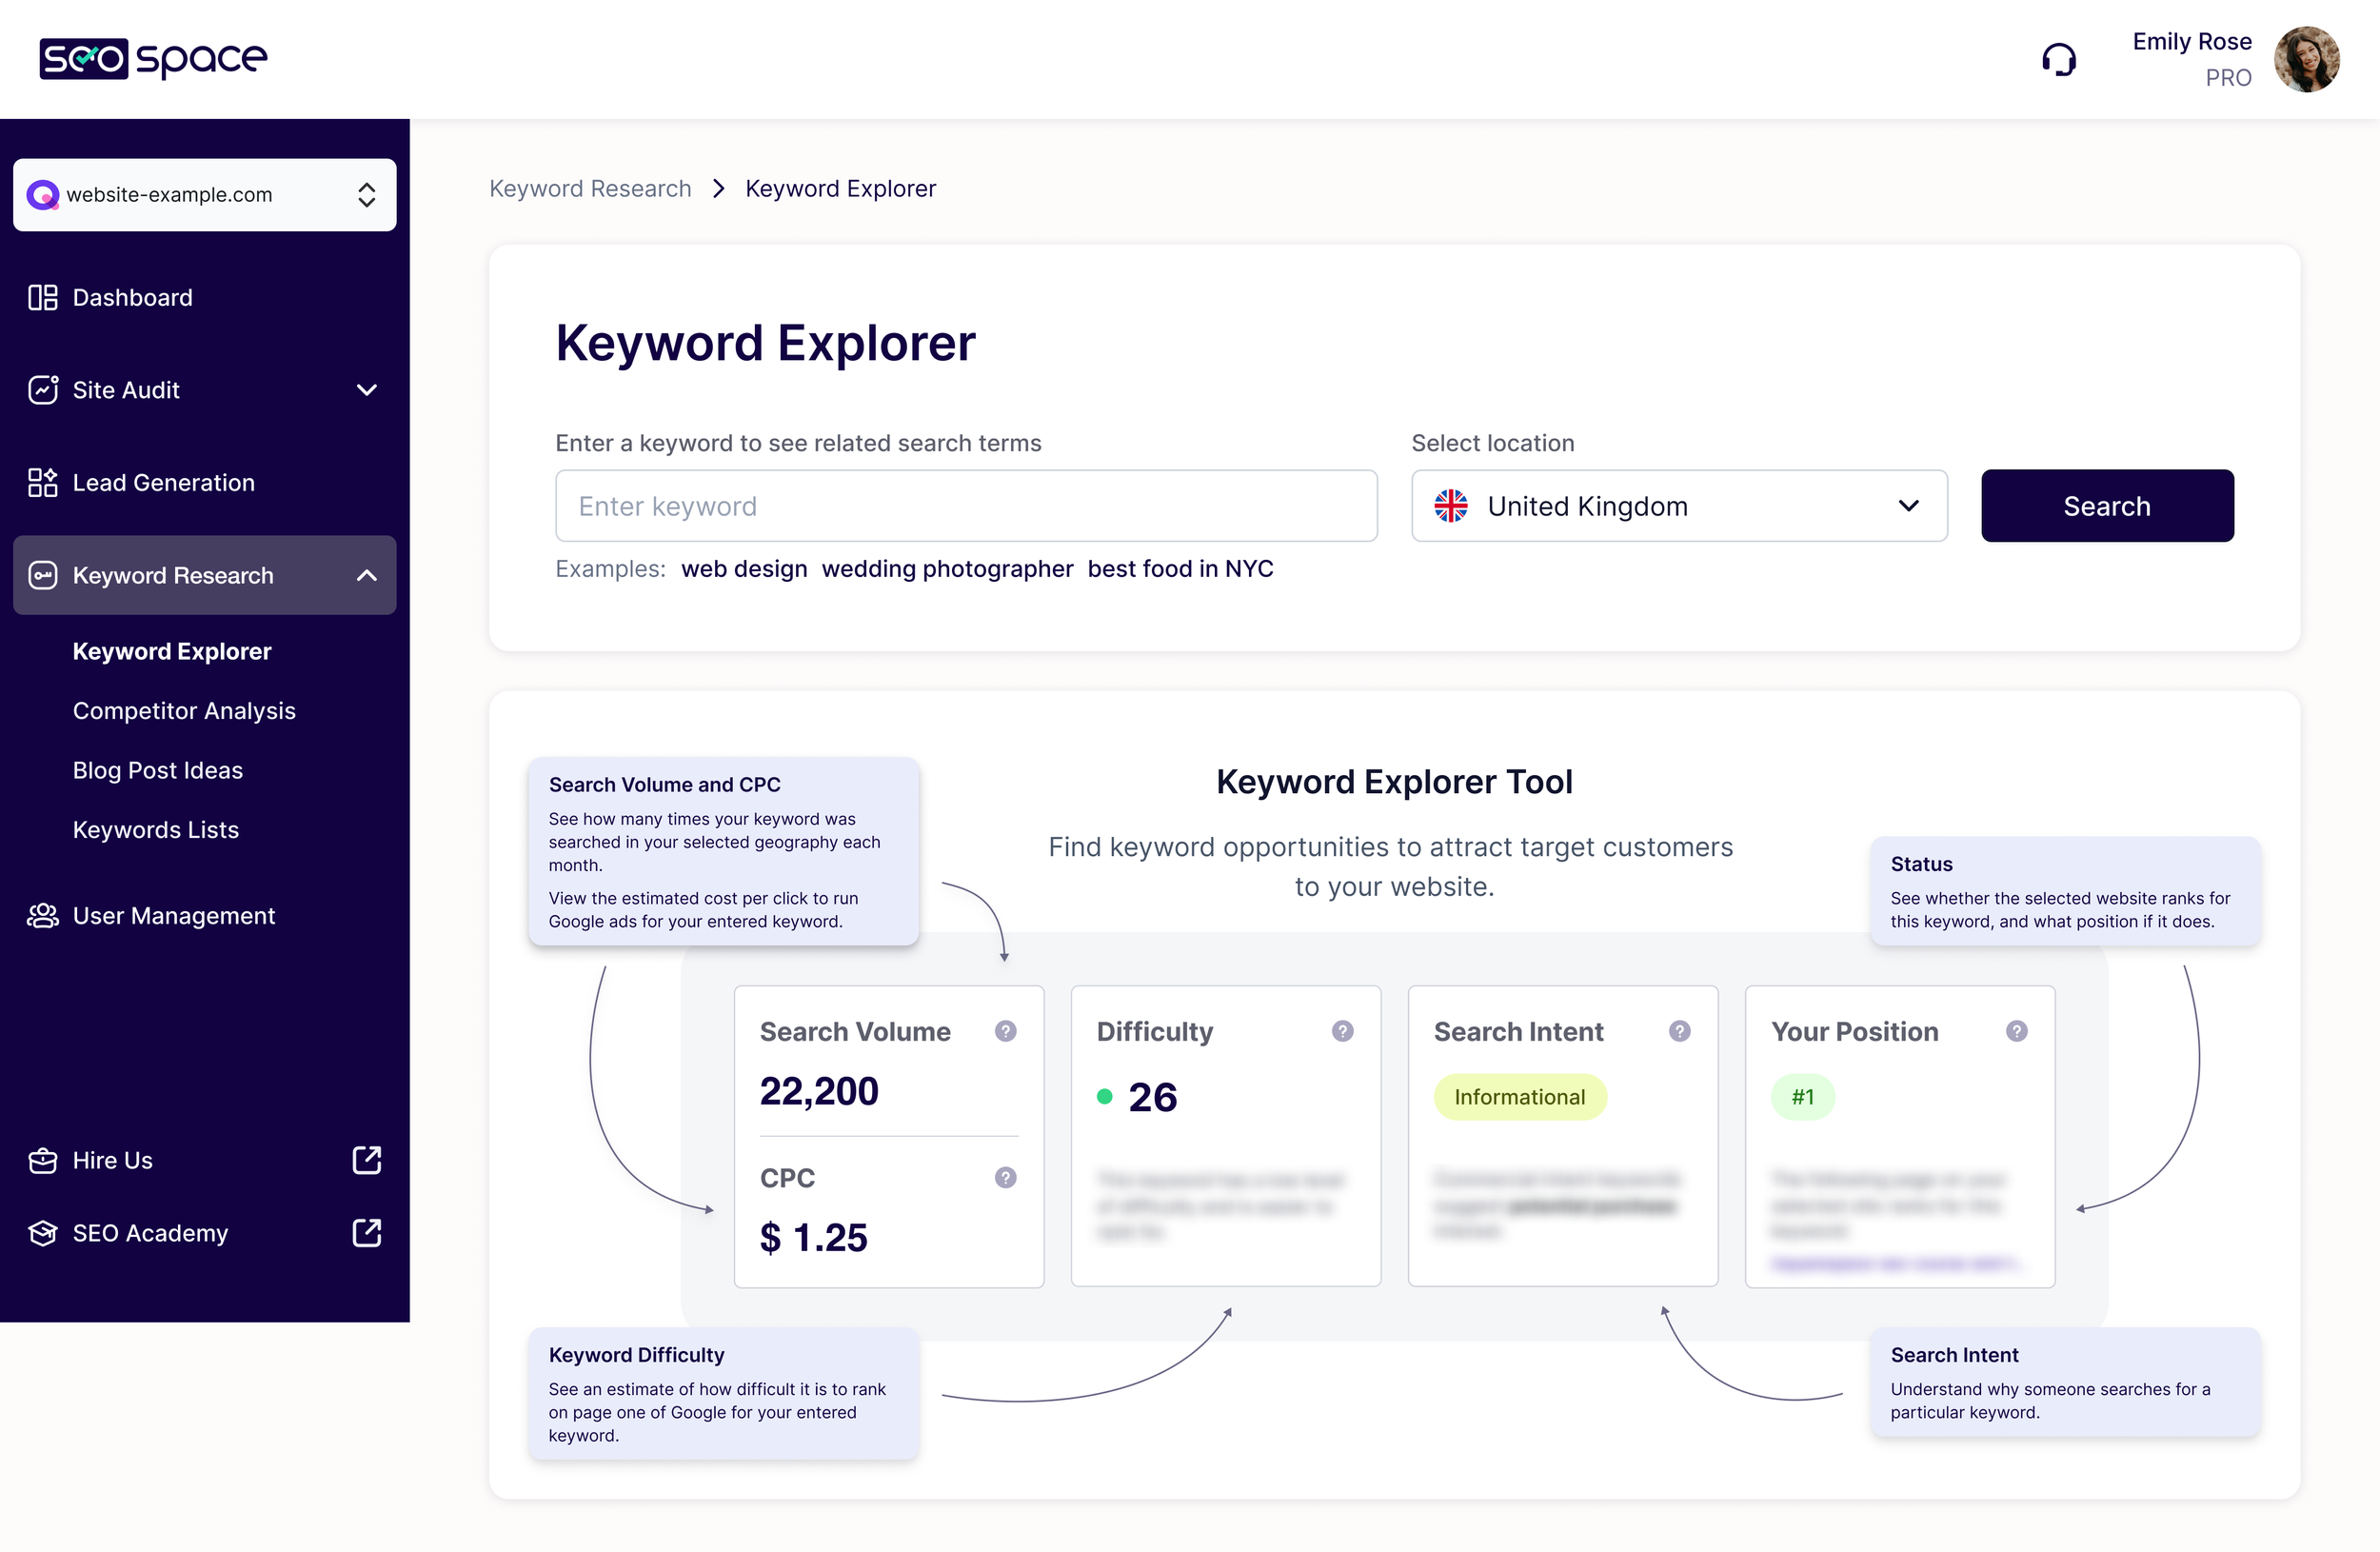The height and width of the screenshot is (1552, 2380).
Task: Click the Difficulty card's help icon
Action: coord(1341,1031)
